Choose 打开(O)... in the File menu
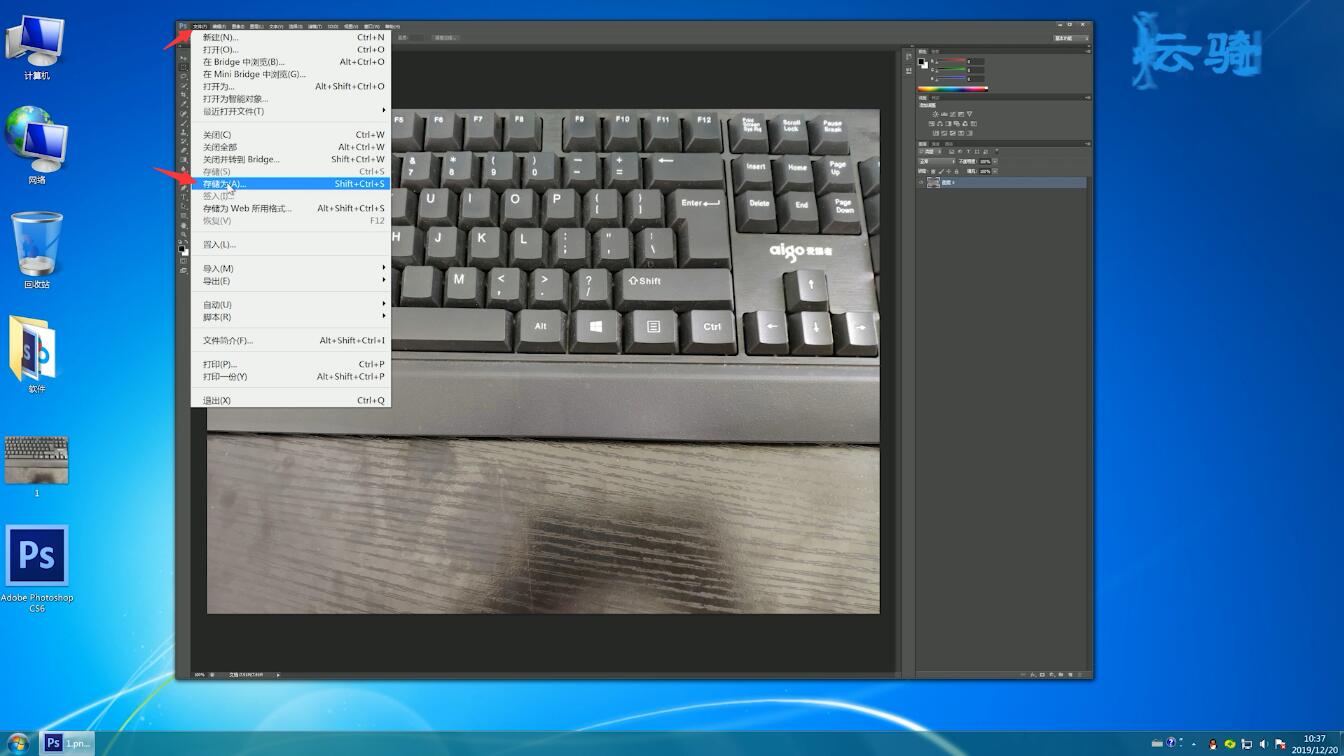 [291, 49]
